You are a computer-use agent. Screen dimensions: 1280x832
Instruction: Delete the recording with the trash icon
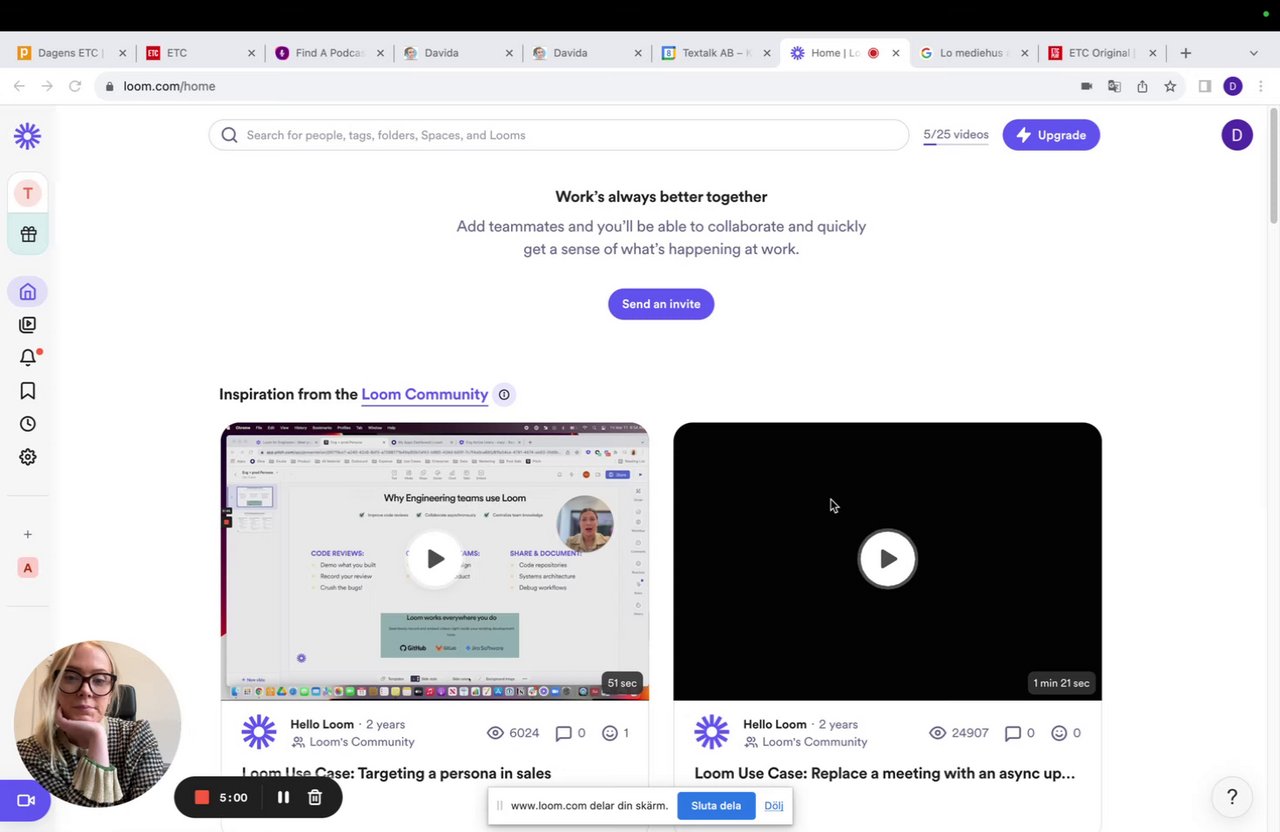pos(314,797)
